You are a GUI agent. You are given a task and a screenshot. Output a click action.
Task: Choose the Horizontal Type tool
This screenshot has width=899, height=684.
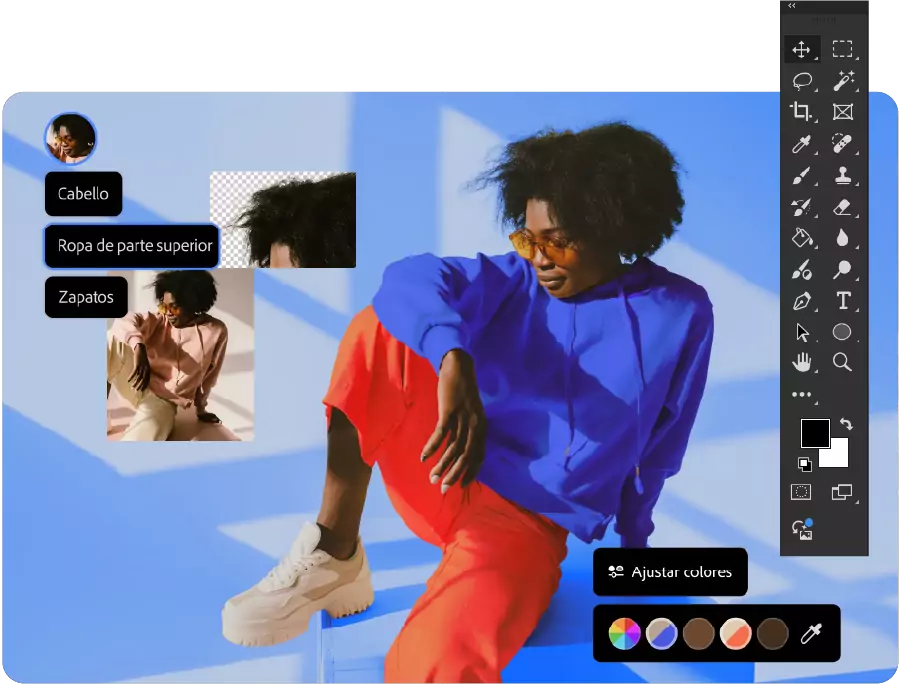[x=843, y=301]
